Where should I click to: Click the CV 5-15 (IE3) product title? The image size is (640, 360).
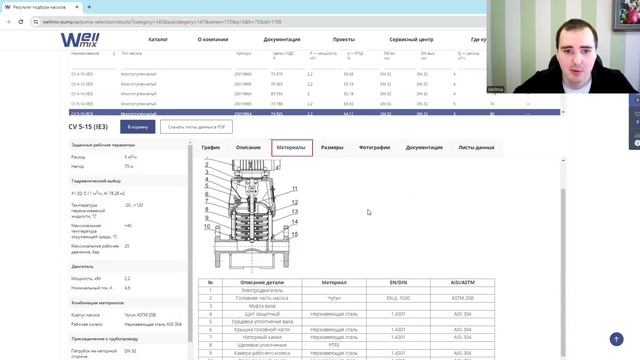click(88, 127)
